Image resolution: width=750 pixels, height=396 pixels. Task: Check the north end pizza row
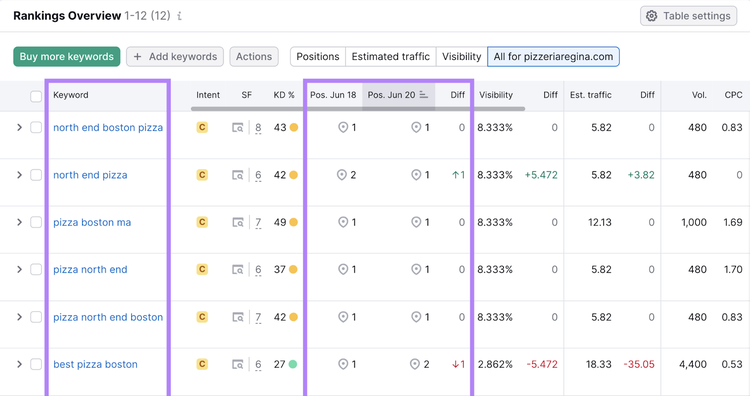[36, 175]
